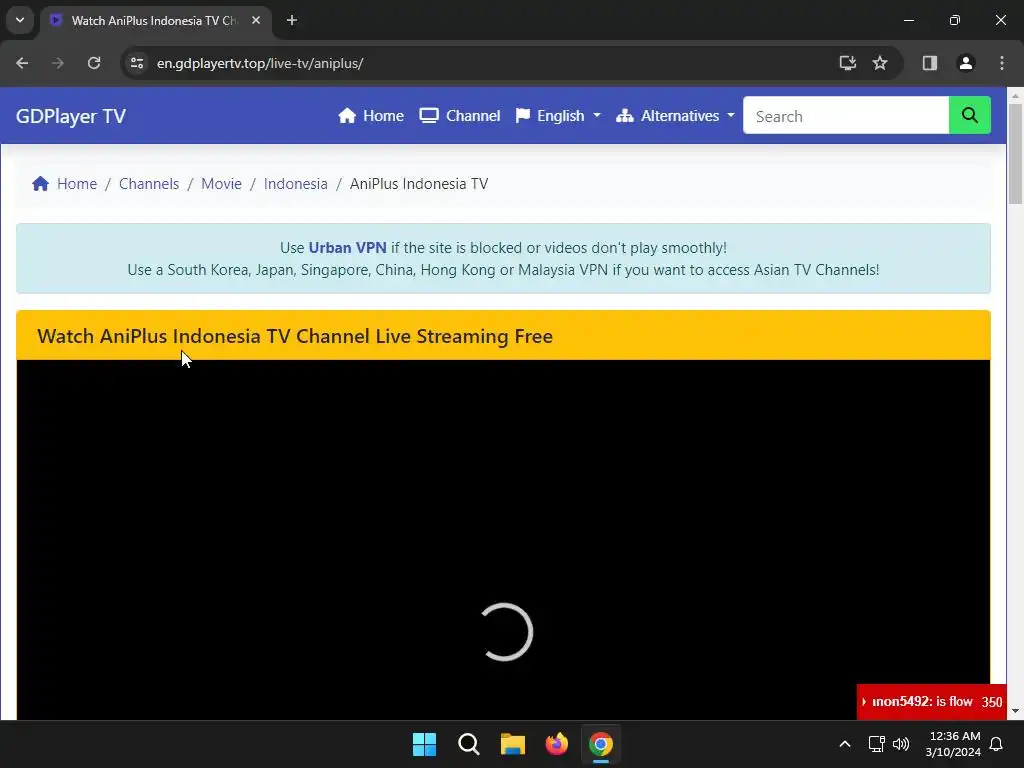This screenshot has width=1024, height=768.
Task: Reload the page with refresh icon
Action: (x=94, y=63)
